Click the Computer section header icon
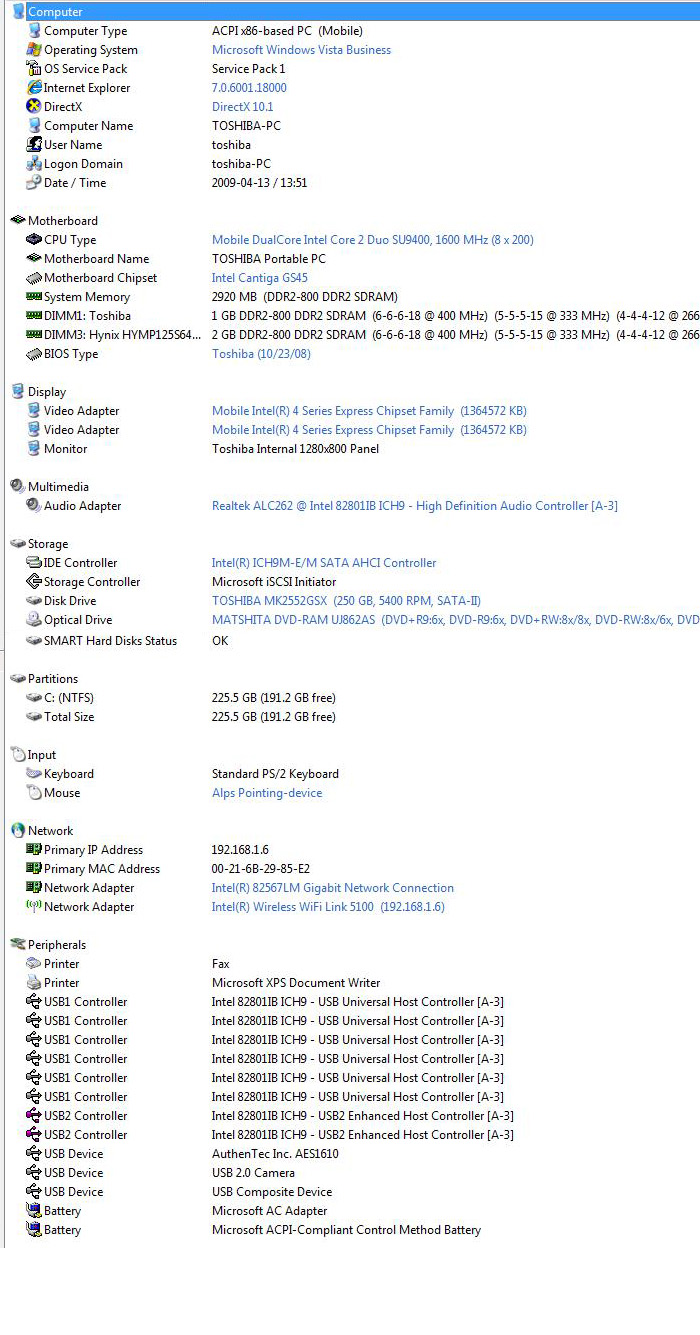This screenshot has width=700, height=1335. (18, 12)
